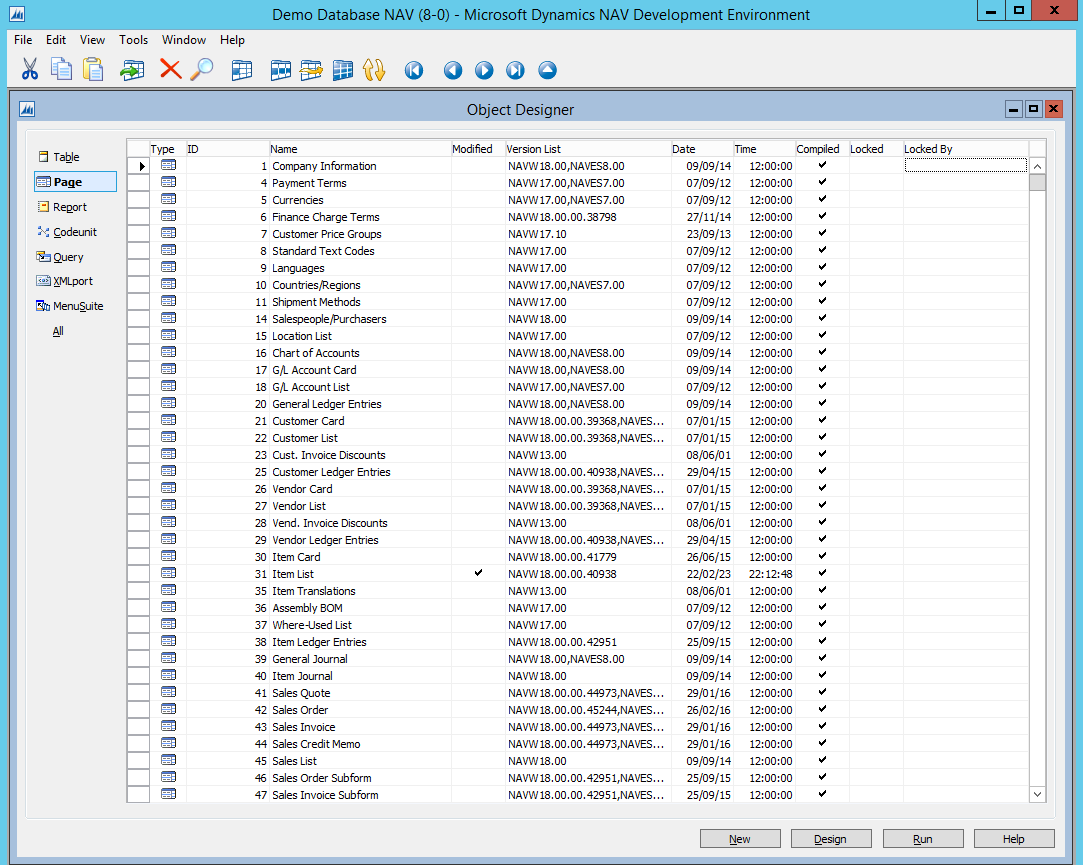1083x865 pixels.
Task: Toggle Compiled checkmark for Sales Invoice Subform
Action: [x=822, y=794]
